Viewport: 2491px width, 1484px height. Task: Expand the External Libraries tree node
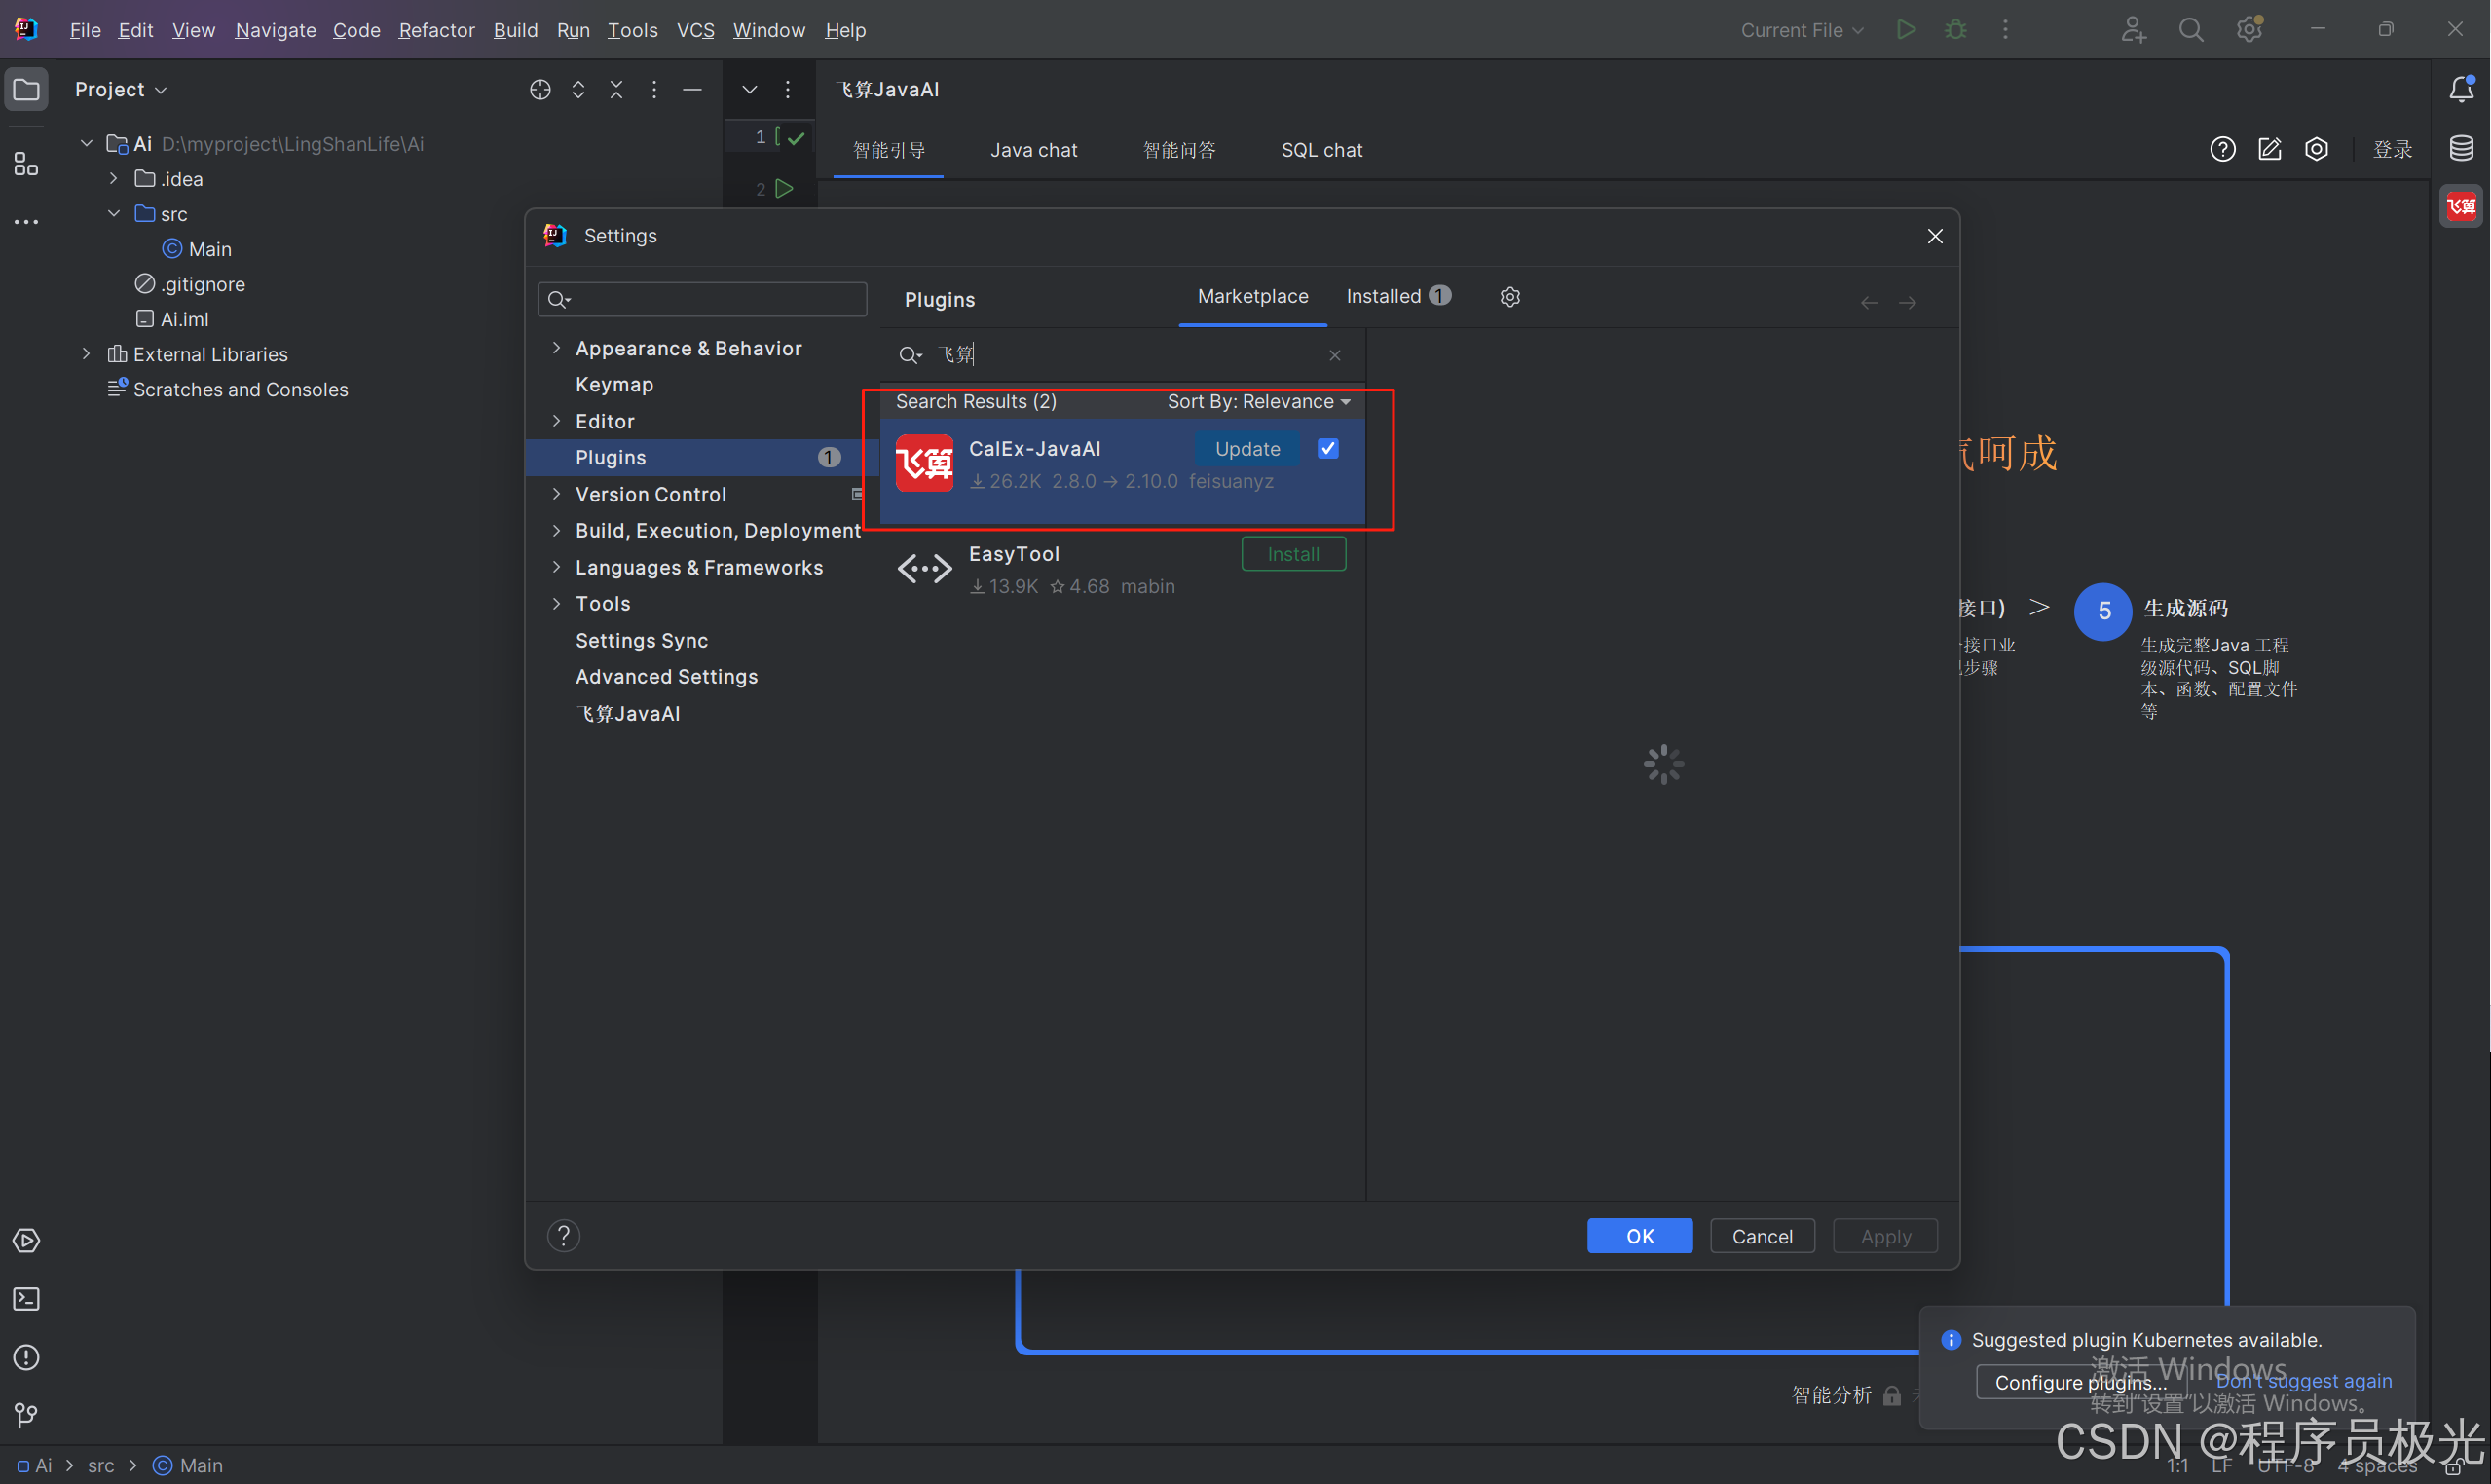click(86, 354)
